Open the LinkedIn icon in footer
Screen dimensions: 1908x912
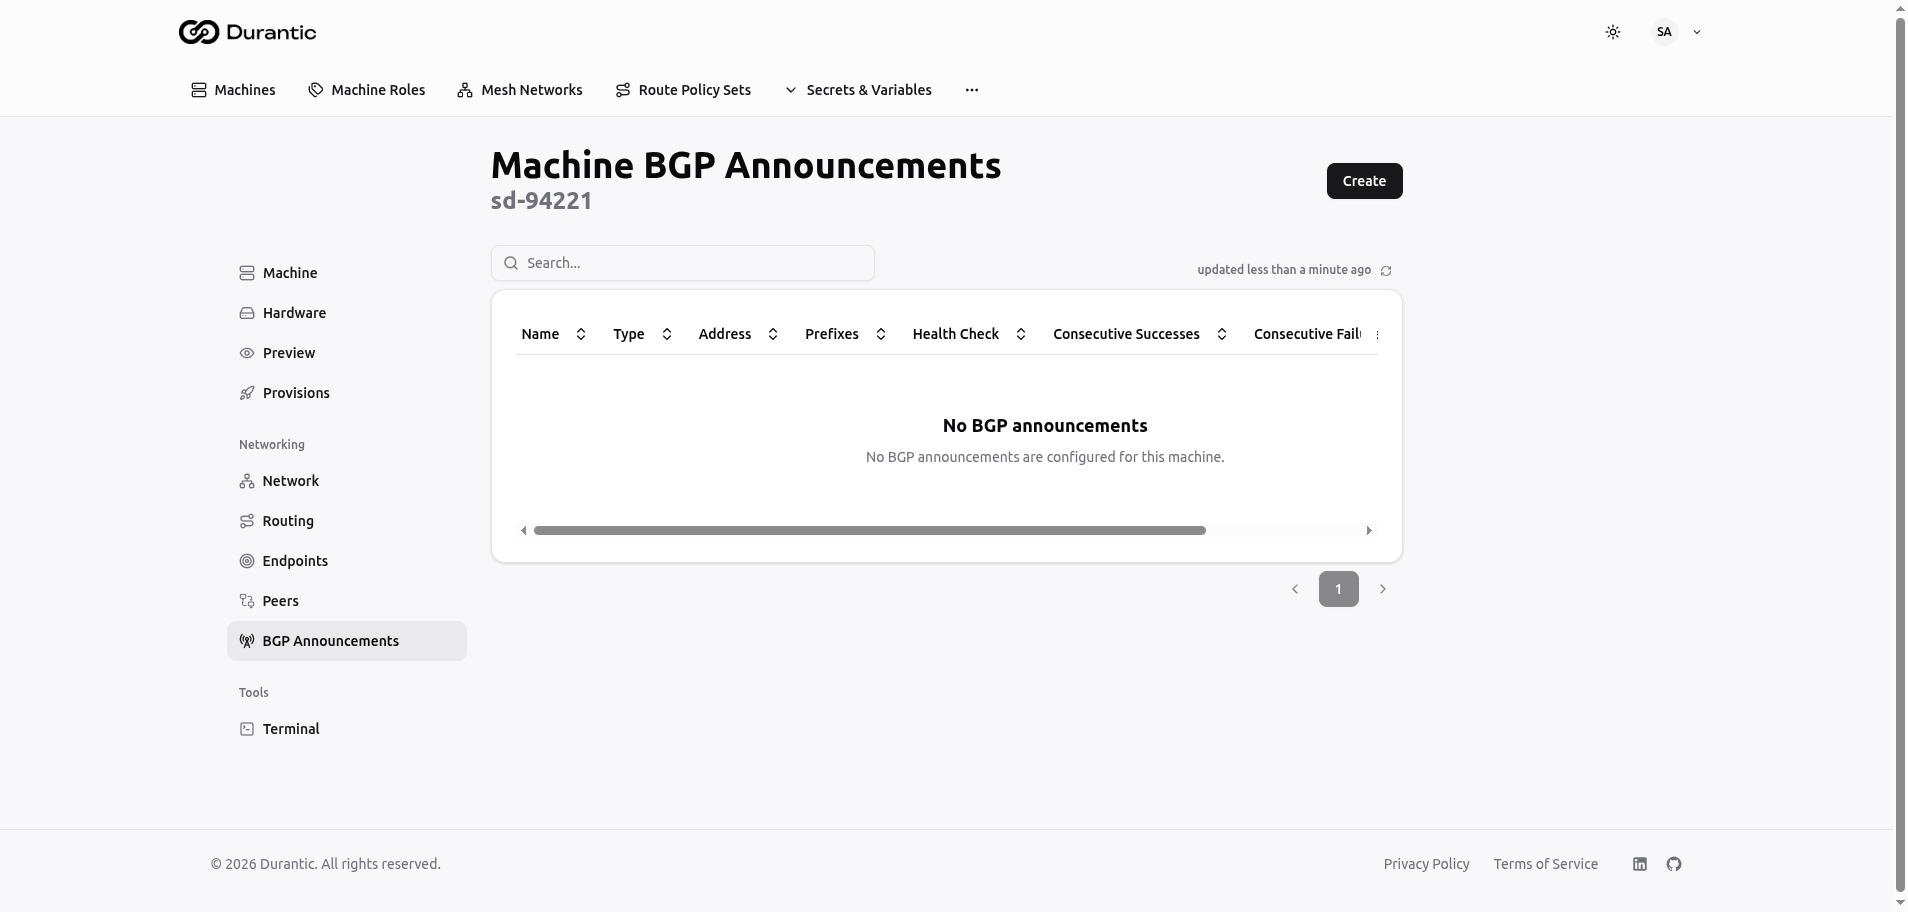point(1640,864)
